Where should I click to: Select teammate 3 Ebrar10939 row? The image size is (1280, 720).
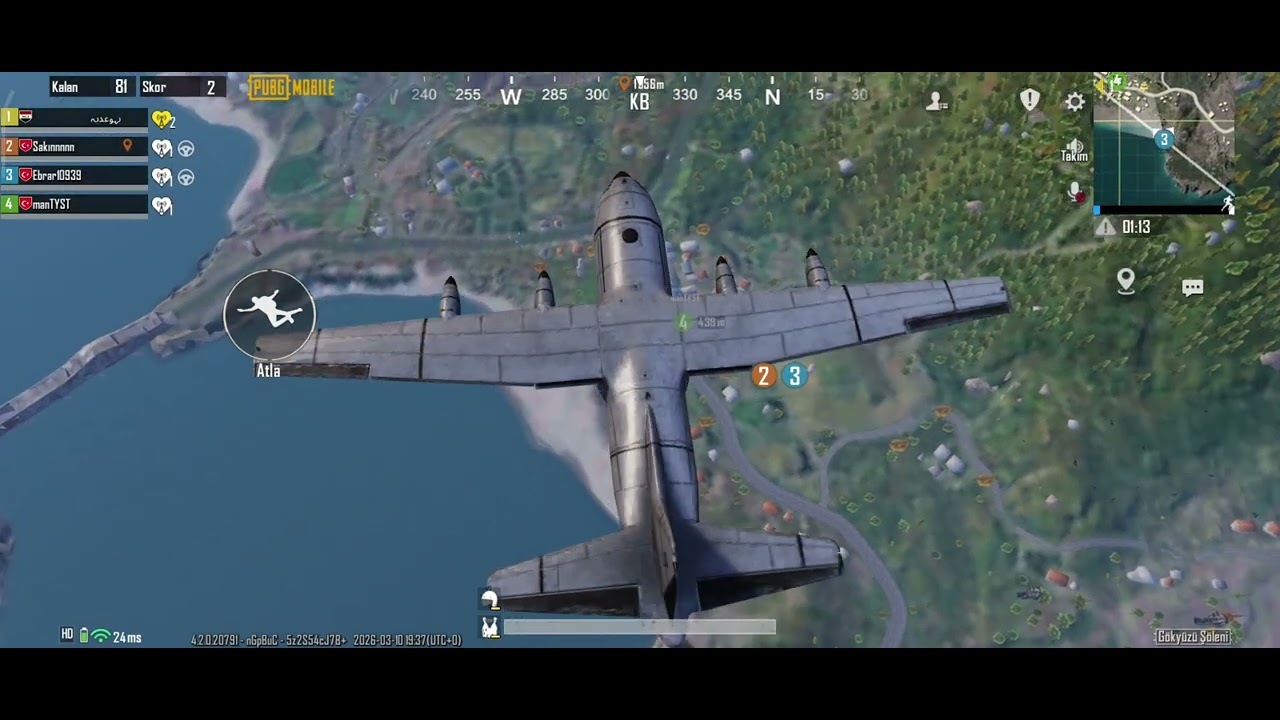tap(74, 176)
